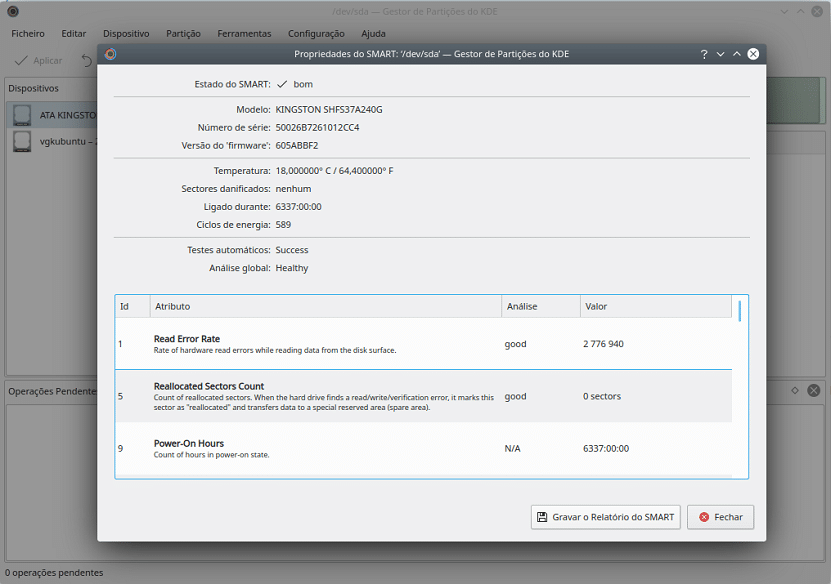
Task: Close the SMART properties dialog with X
Action: click(x=753, y=54)
